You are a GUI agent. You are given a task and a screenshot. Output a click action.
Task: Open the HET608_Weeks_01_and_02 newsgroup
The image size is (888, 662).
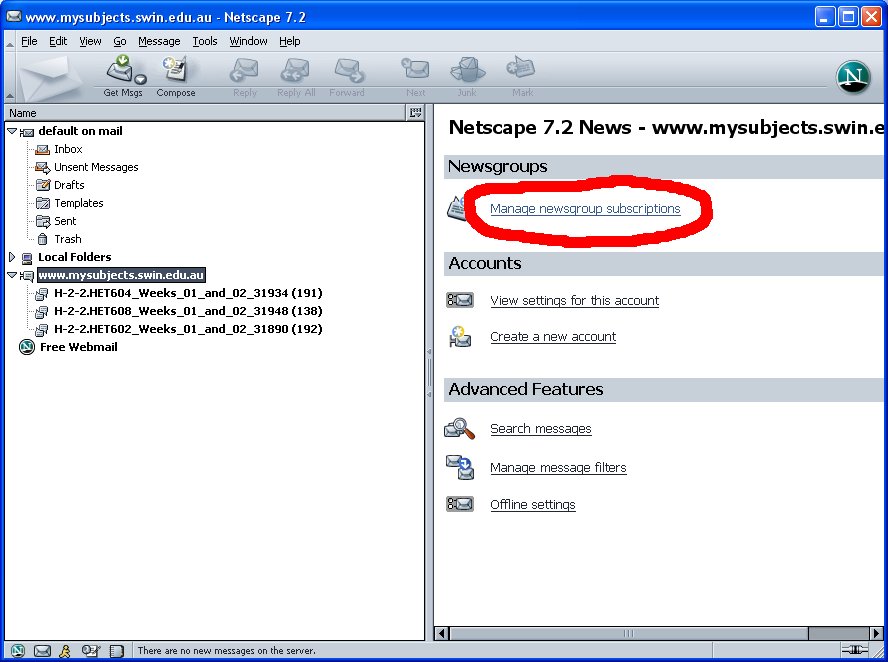tap(188, 311)
